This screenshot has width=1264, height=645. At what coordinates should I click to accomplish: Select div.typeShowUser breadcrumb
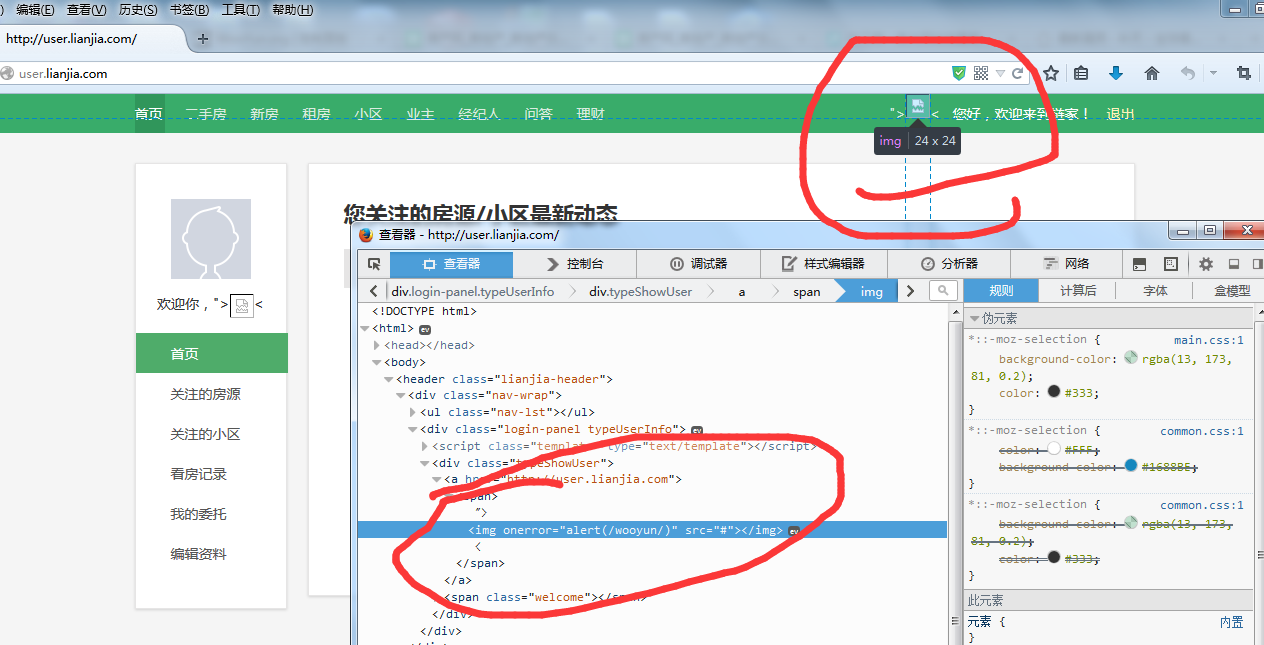pyautogui.click(x=640, y=291)
